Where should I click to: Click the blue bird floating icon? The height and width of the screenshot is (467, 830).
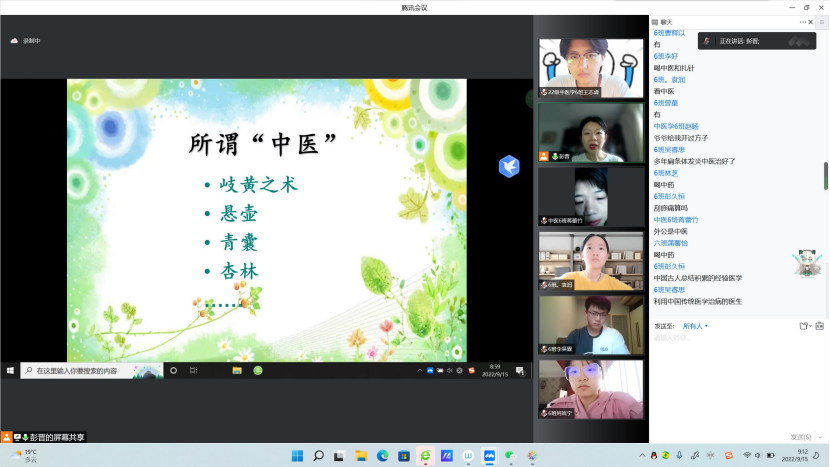[x=509, y=166]
